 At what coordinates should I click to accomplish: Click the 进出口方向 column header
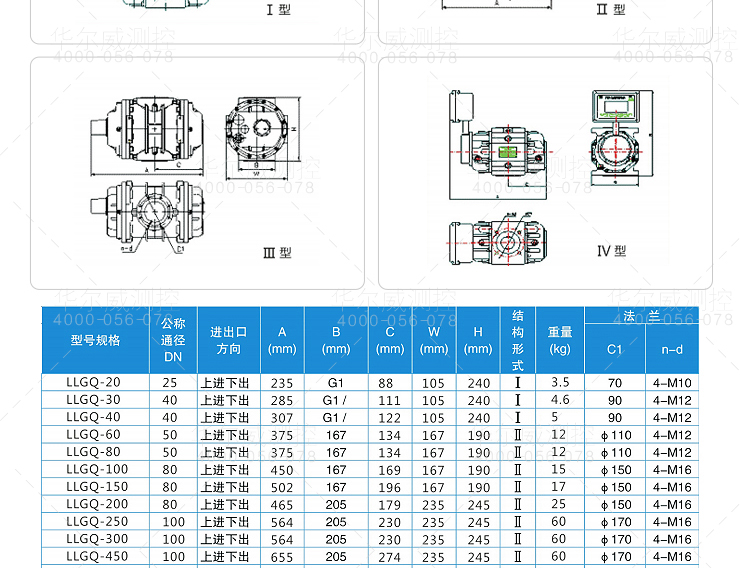pyautogui.click(x=229, y=340)
